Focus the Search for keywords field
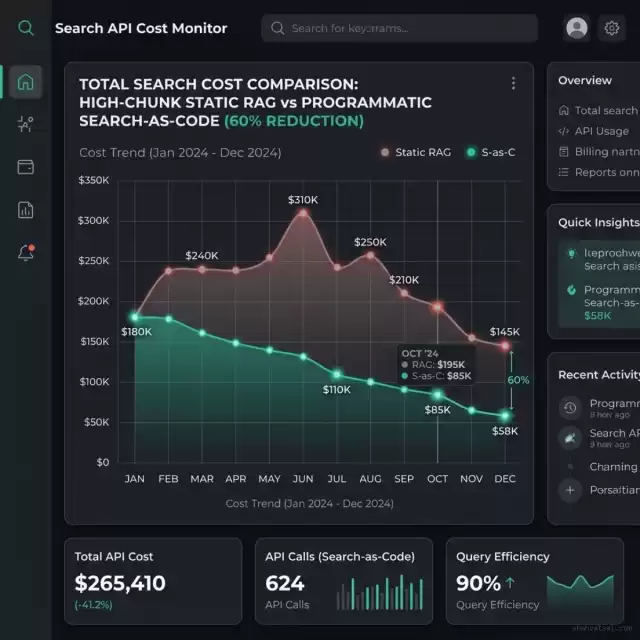Viewport: 640px width, 640px height. pyautogui.click(x=399, y=28)
